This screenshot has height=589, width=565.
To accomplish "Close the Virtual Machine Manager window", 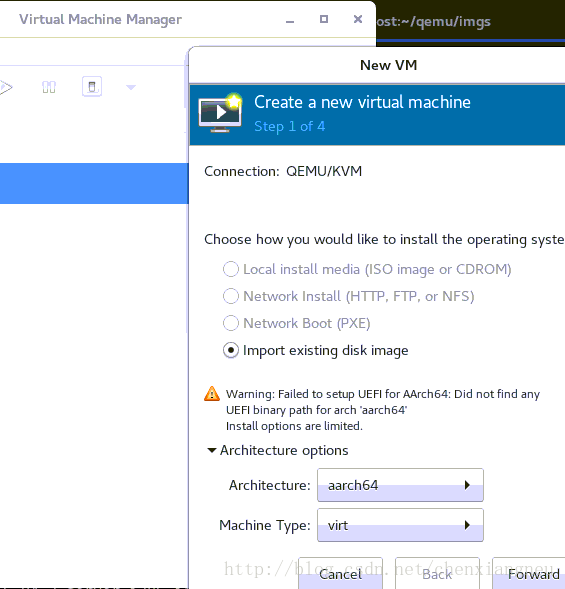I will (358, 19).
